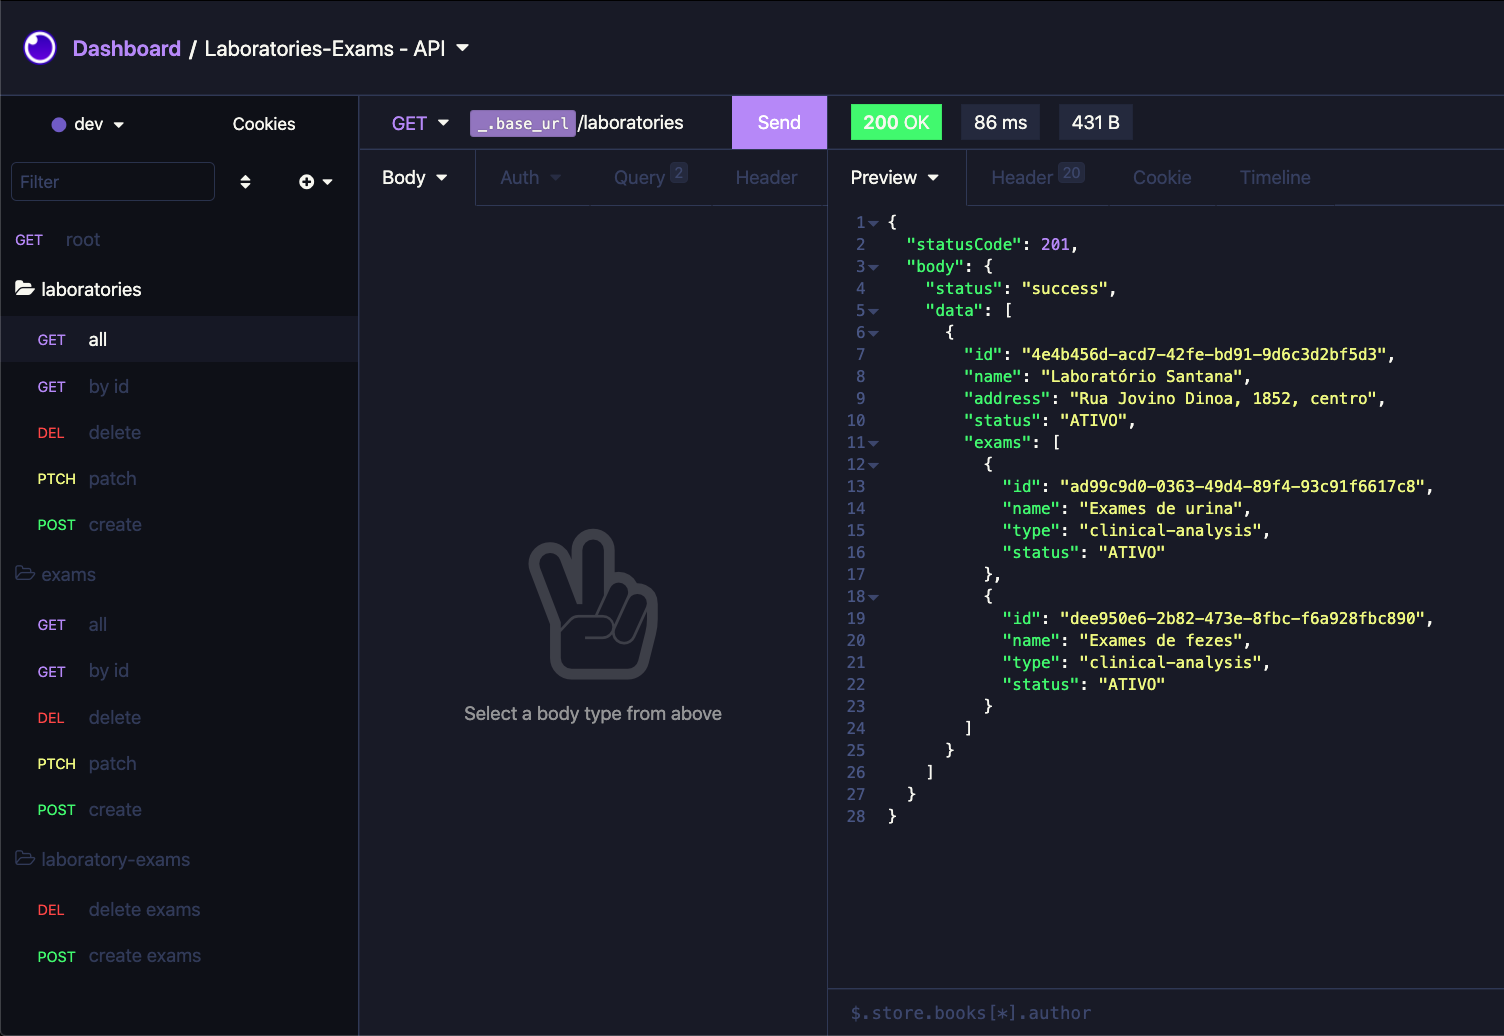The height and width of the screenshot is (1036, 1504).
Task: Open the Body type dropdown
Action: pos(414,177)
